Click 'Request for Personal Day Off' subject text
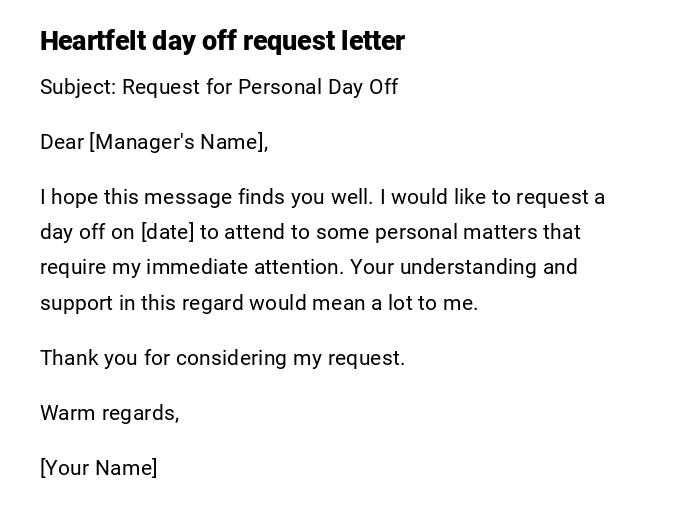The height and width of the screenshot is (530, 700). pos(260,87)
